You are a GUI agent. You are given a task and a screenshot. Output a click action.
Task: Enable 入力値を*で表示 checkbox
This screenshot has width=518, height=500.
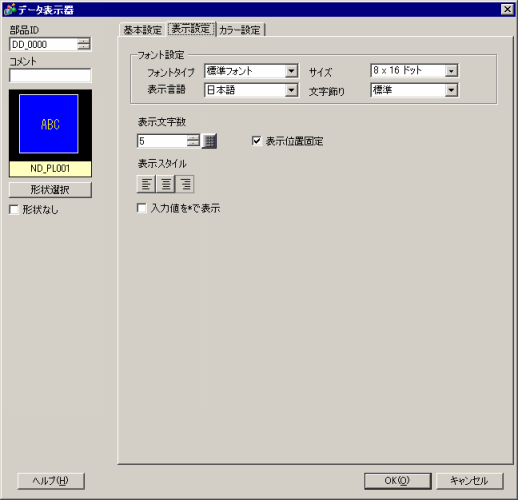pyautogui.click(x=142, y=208)
